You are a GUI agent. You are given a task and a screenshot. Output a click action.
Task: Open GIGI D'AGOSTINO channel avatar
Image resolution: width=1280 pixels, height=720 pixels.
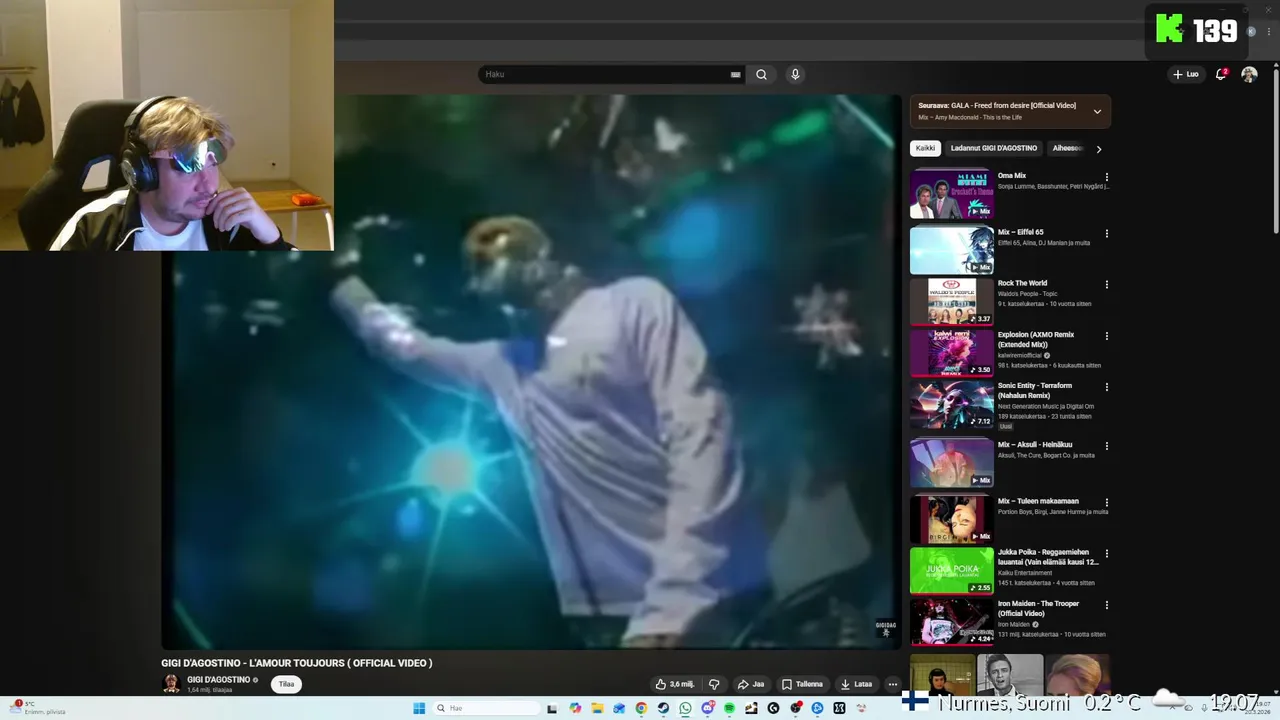[x=171, y=684]
